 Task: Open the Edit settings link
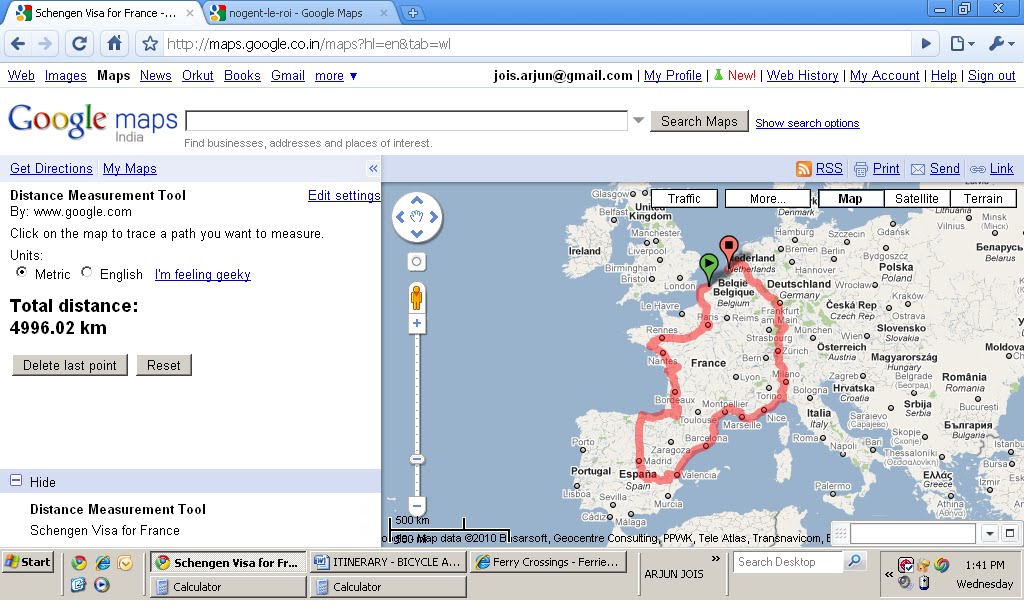(x=344, y=195)
